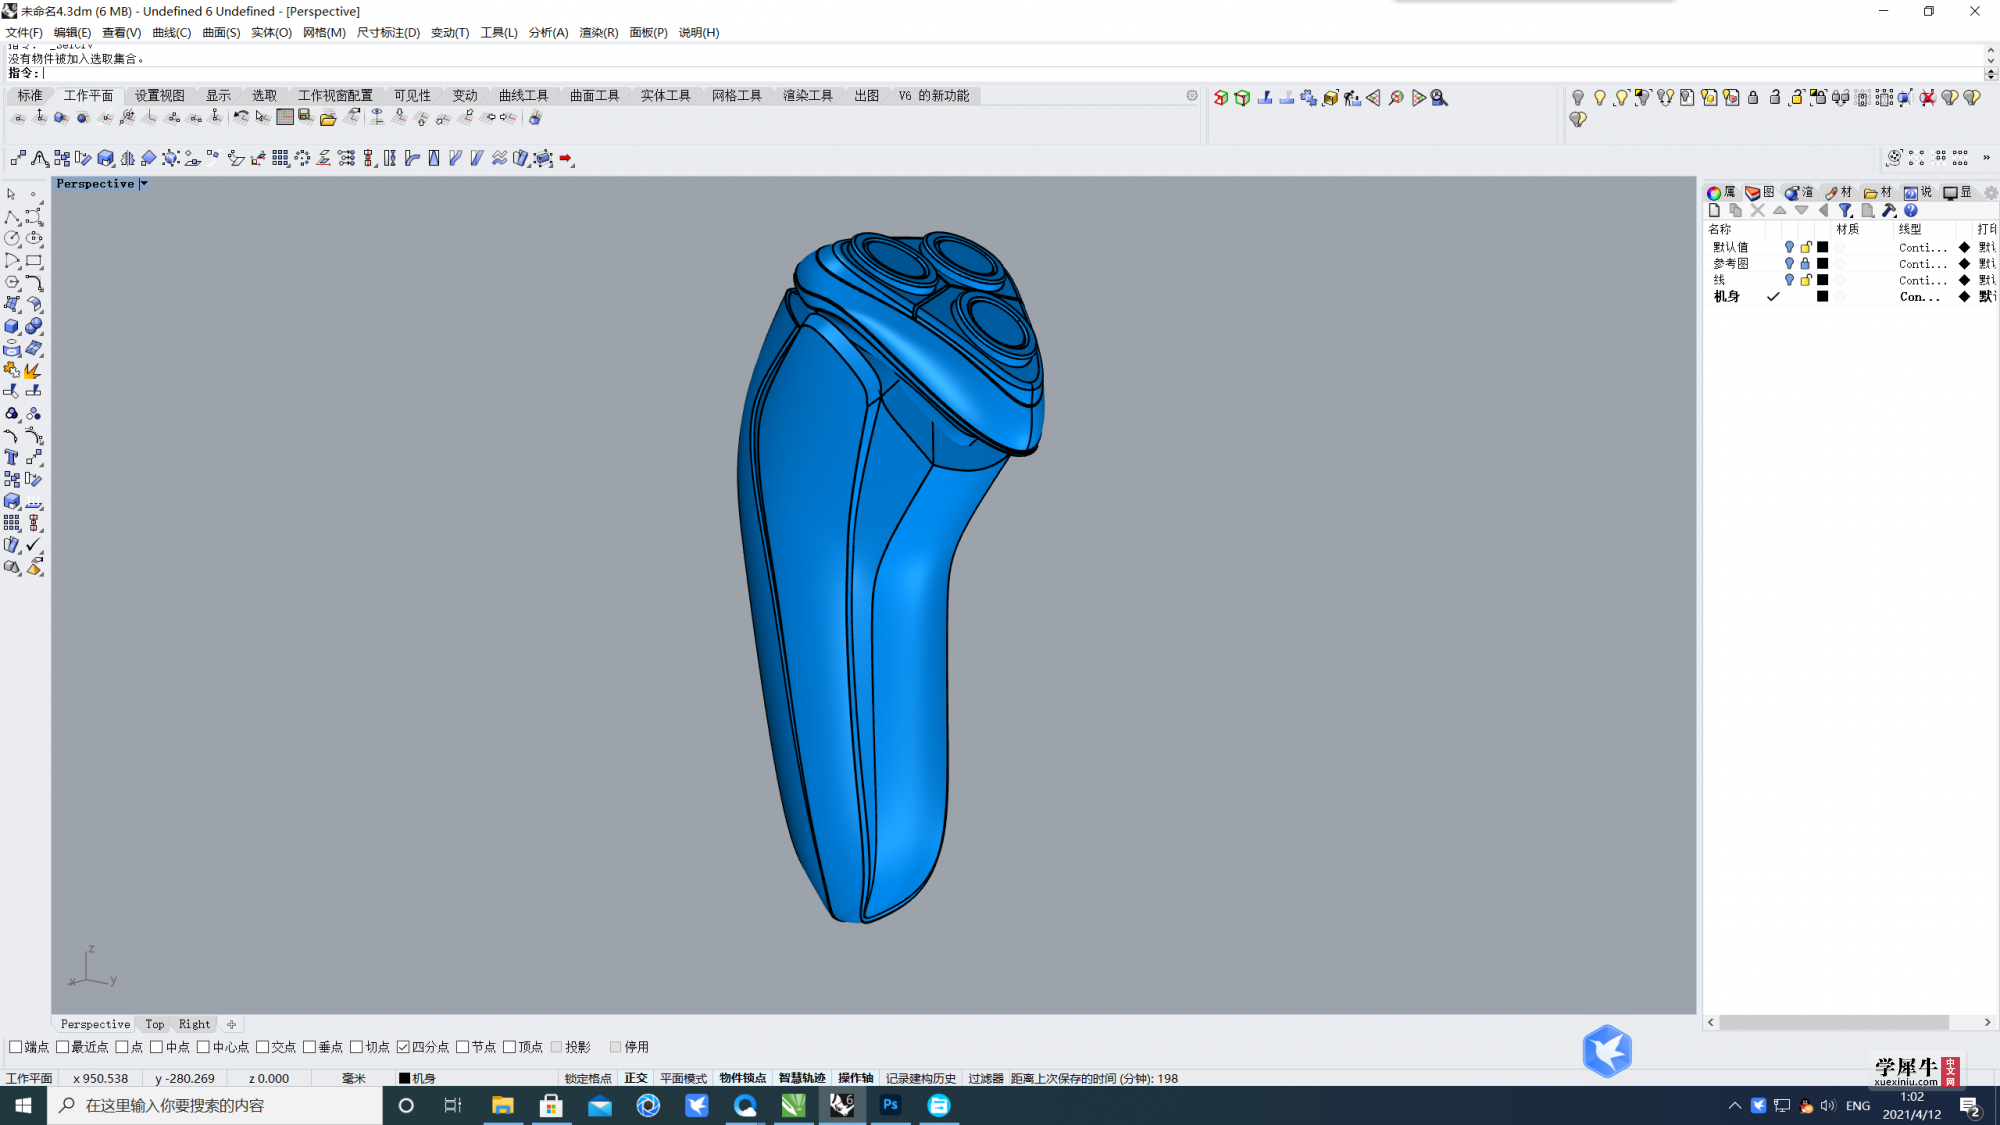Image resolution: width=2000 pixels, height=1125 pixels.
Task: Delete layer using the X icon
Action: point(1758,211)
